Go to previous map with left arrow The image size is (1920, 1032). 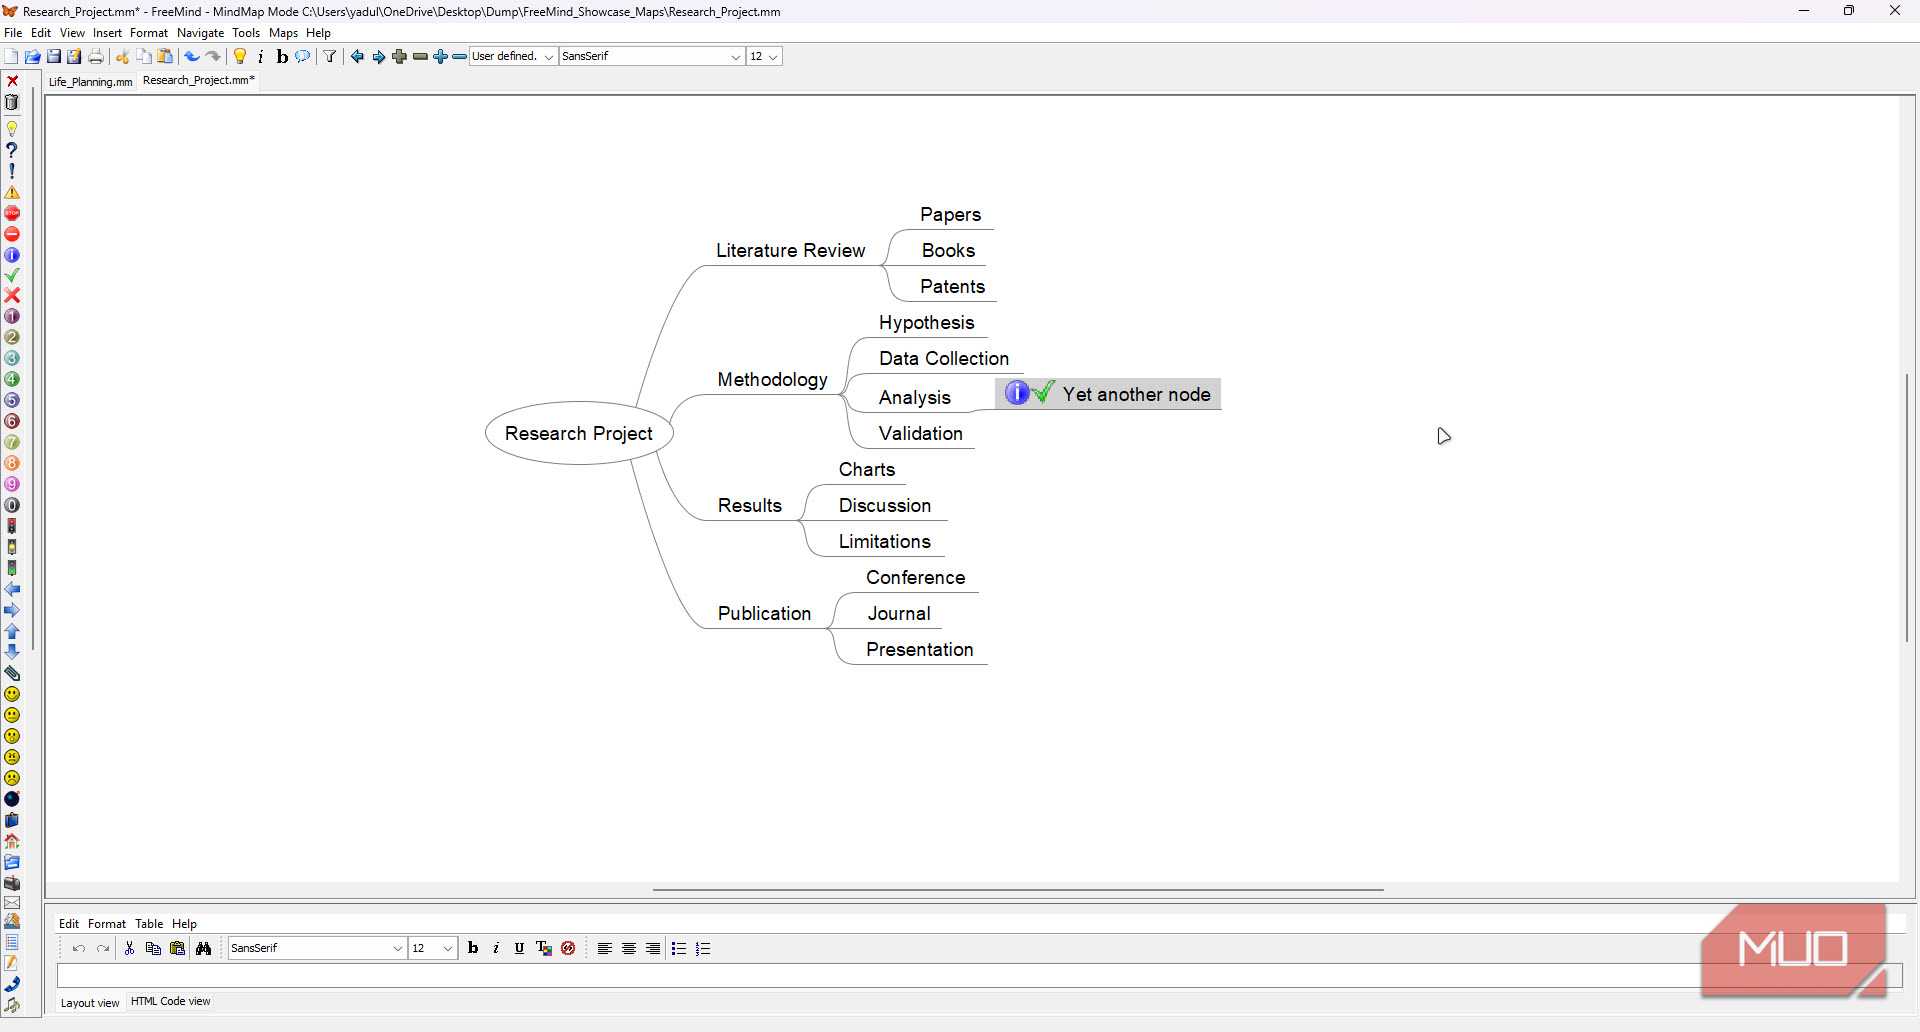click(357, 57)
